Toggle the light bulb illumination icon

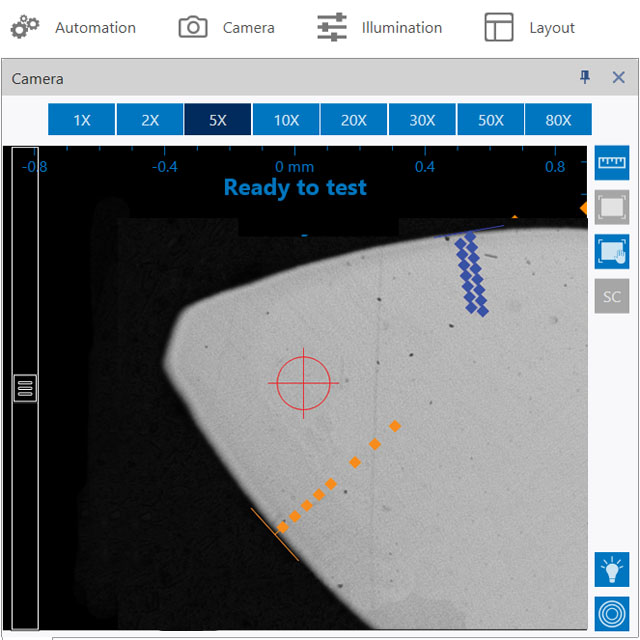tap(611, 569)
